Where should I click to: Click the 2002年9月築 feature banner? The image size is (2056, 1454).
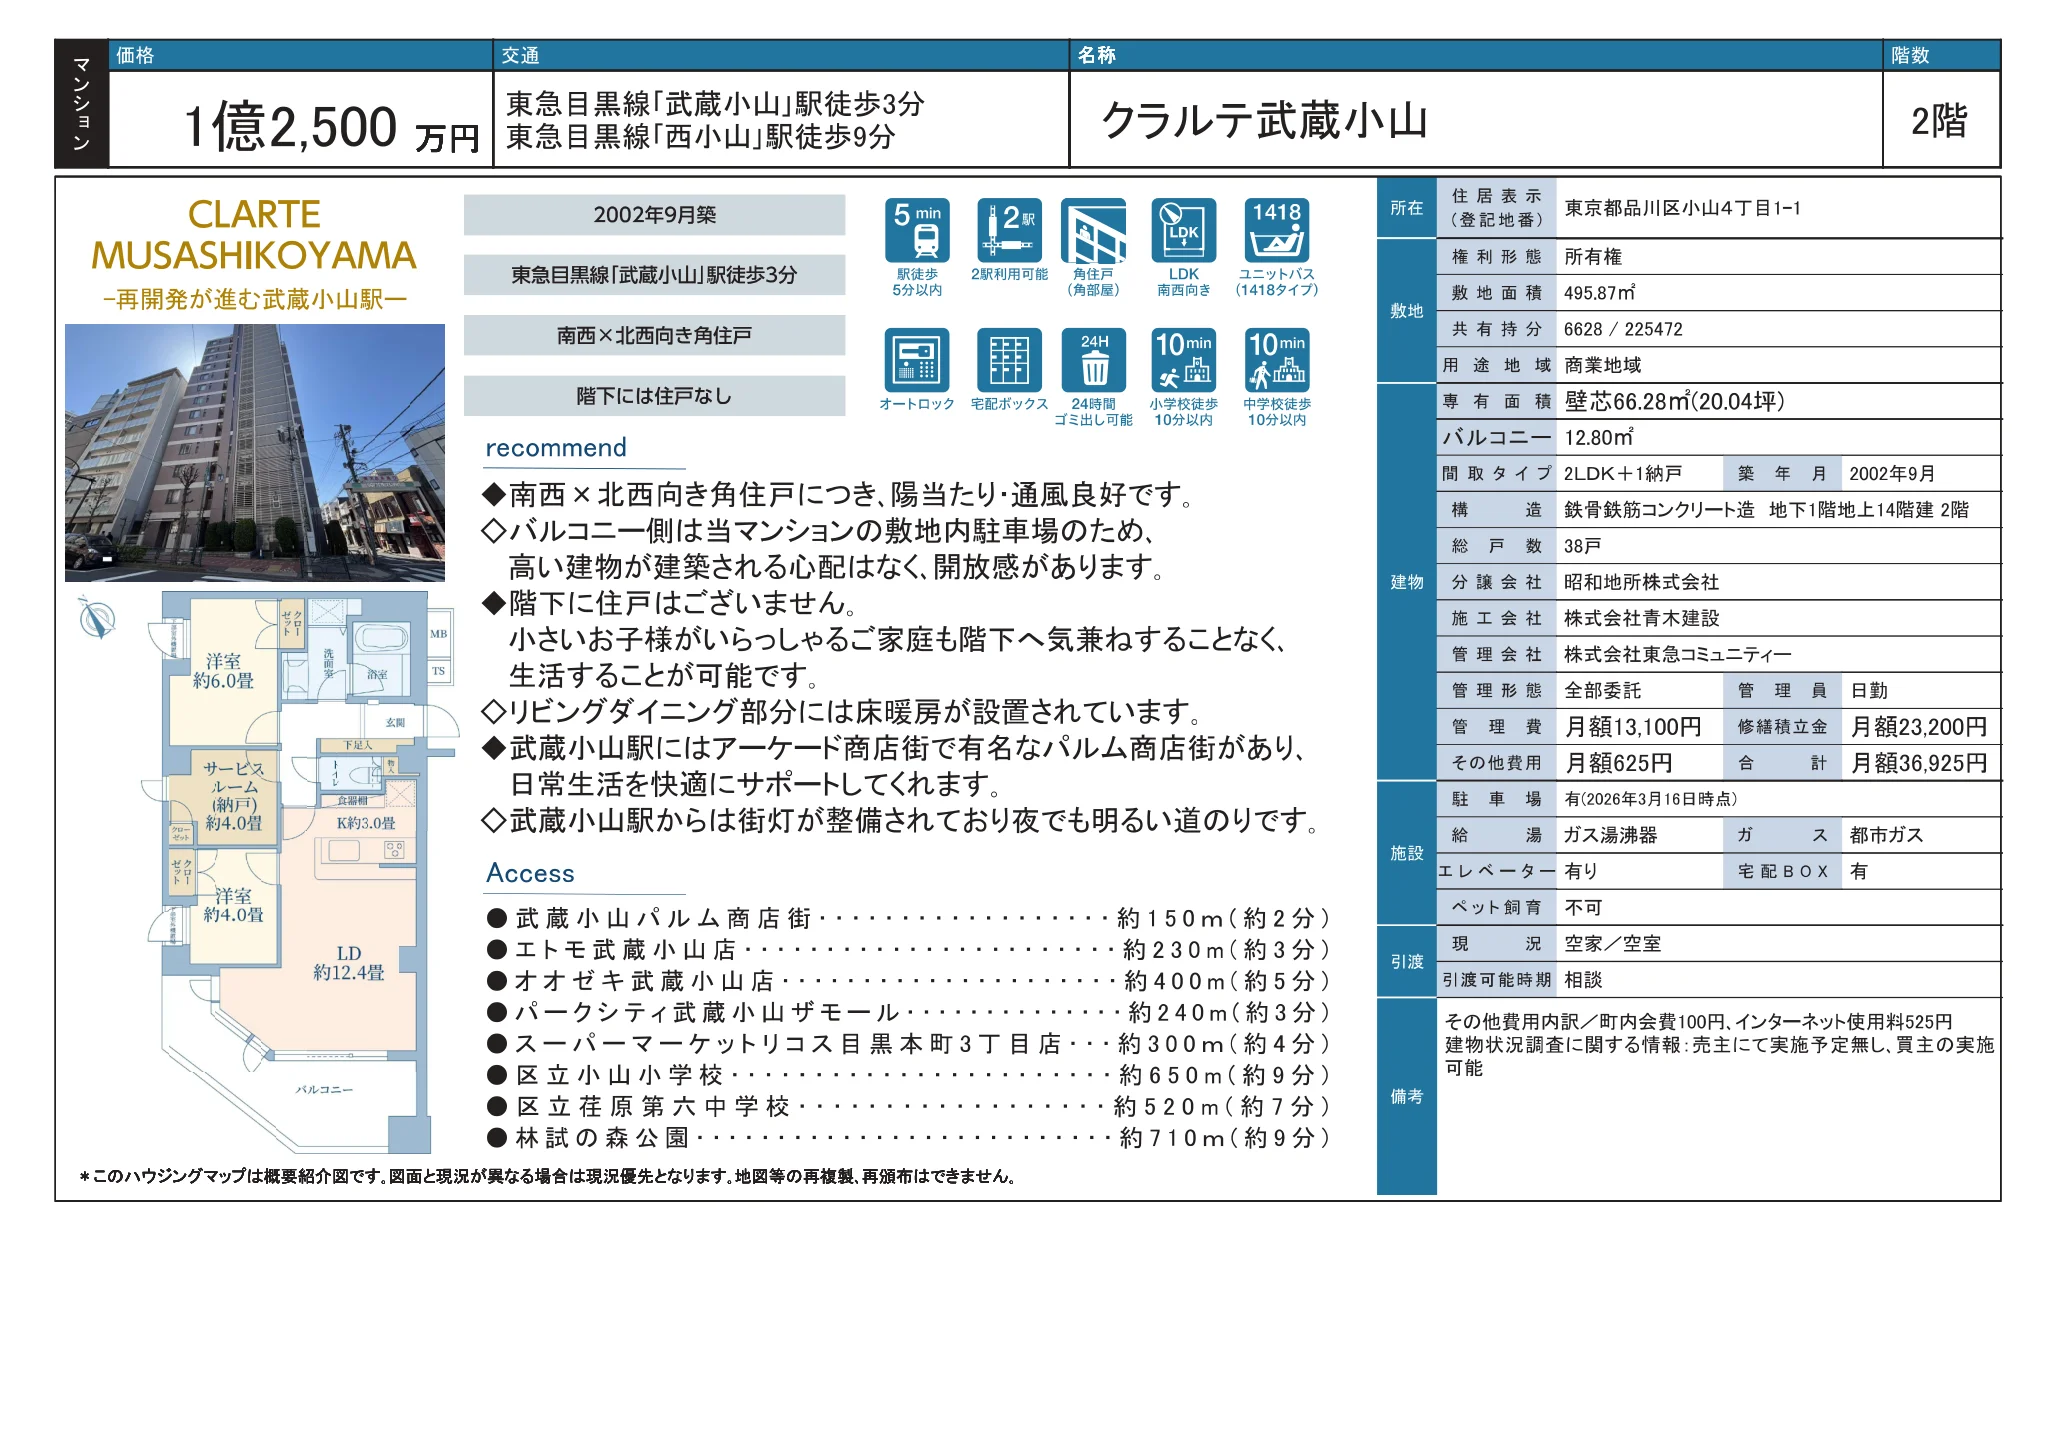pos(654,215)
